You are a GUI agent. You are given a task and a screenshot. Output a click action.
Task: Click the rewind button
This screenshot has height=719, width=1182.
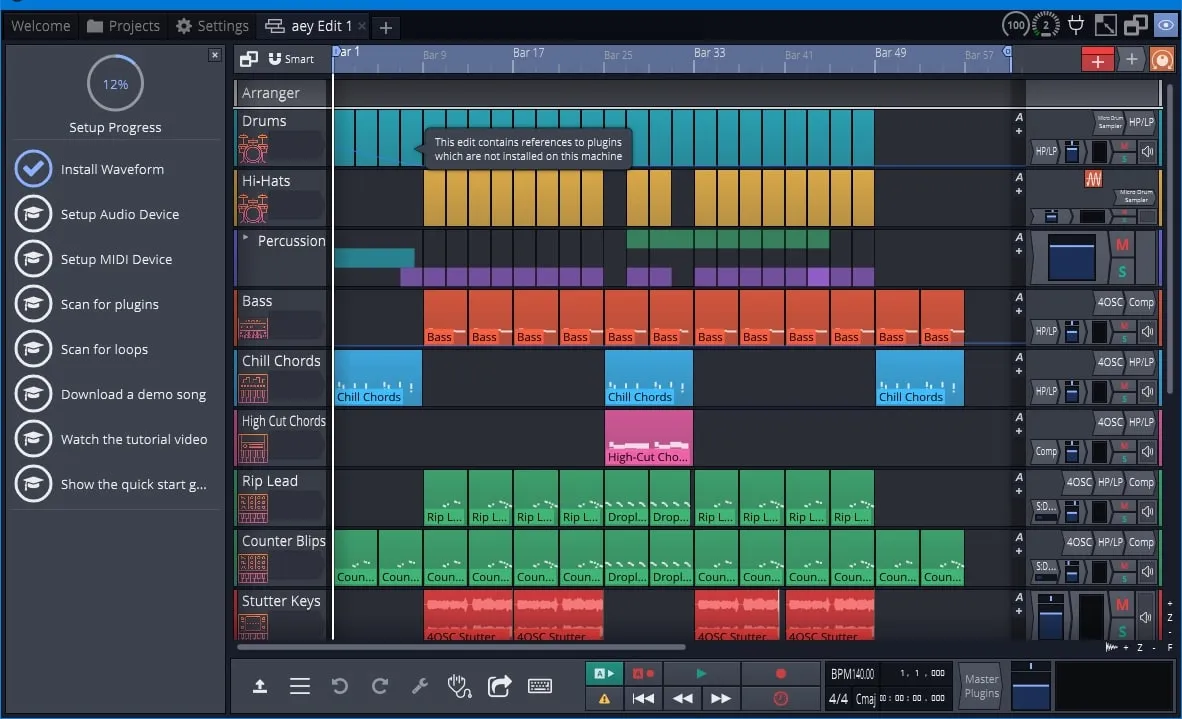tap(682, 699)
